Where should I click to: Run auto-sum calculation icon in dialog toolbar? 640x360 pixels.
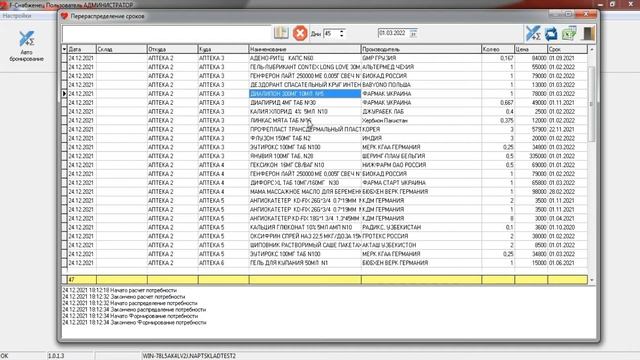tap(533, 33)
